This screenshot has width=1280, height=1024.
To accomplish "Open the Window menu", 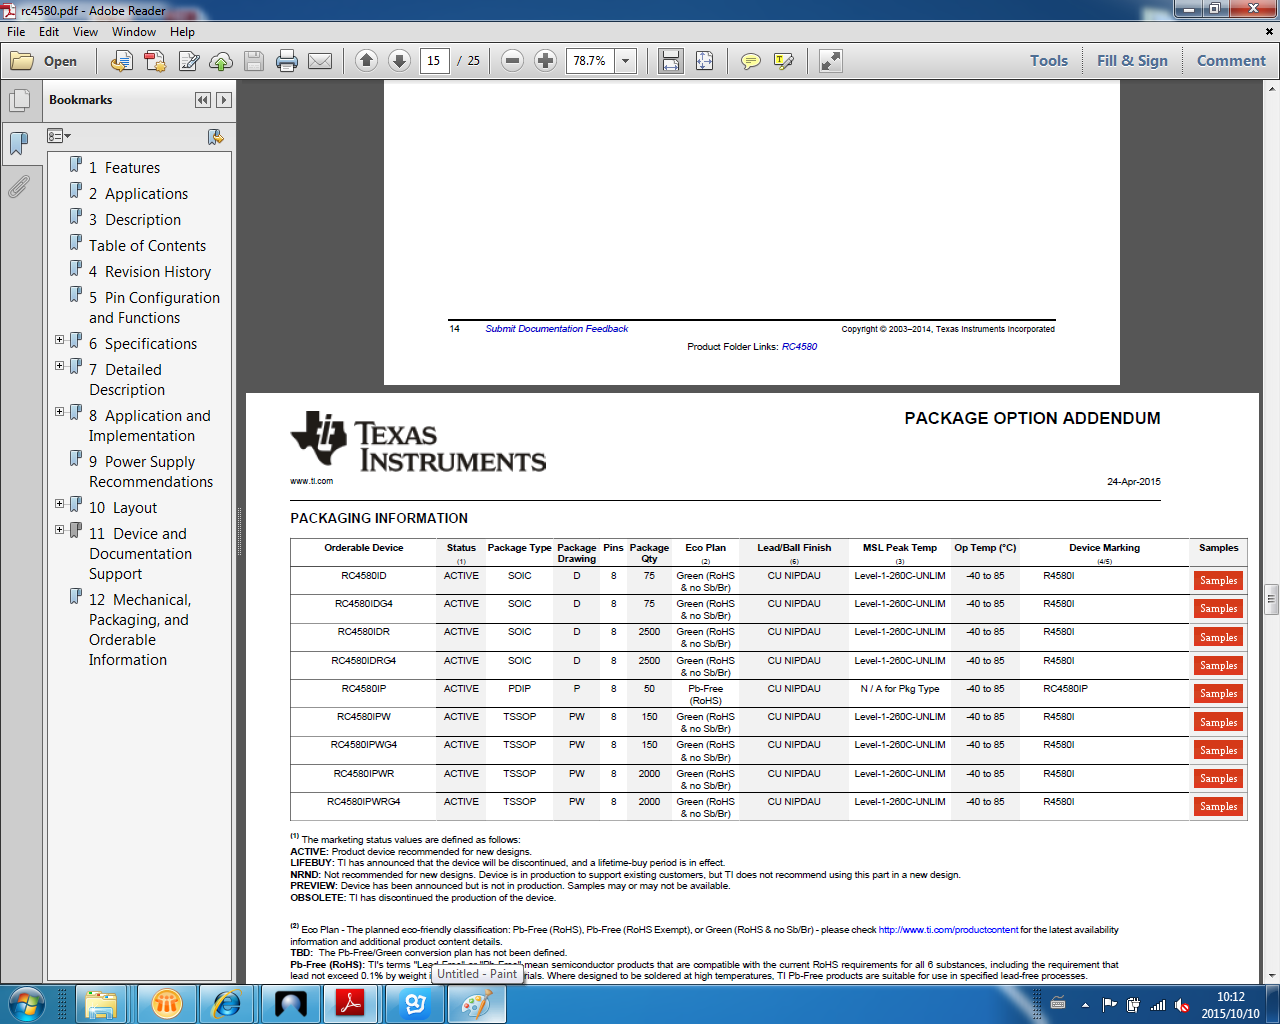I will pyautogui.click(x=134, y=32).
